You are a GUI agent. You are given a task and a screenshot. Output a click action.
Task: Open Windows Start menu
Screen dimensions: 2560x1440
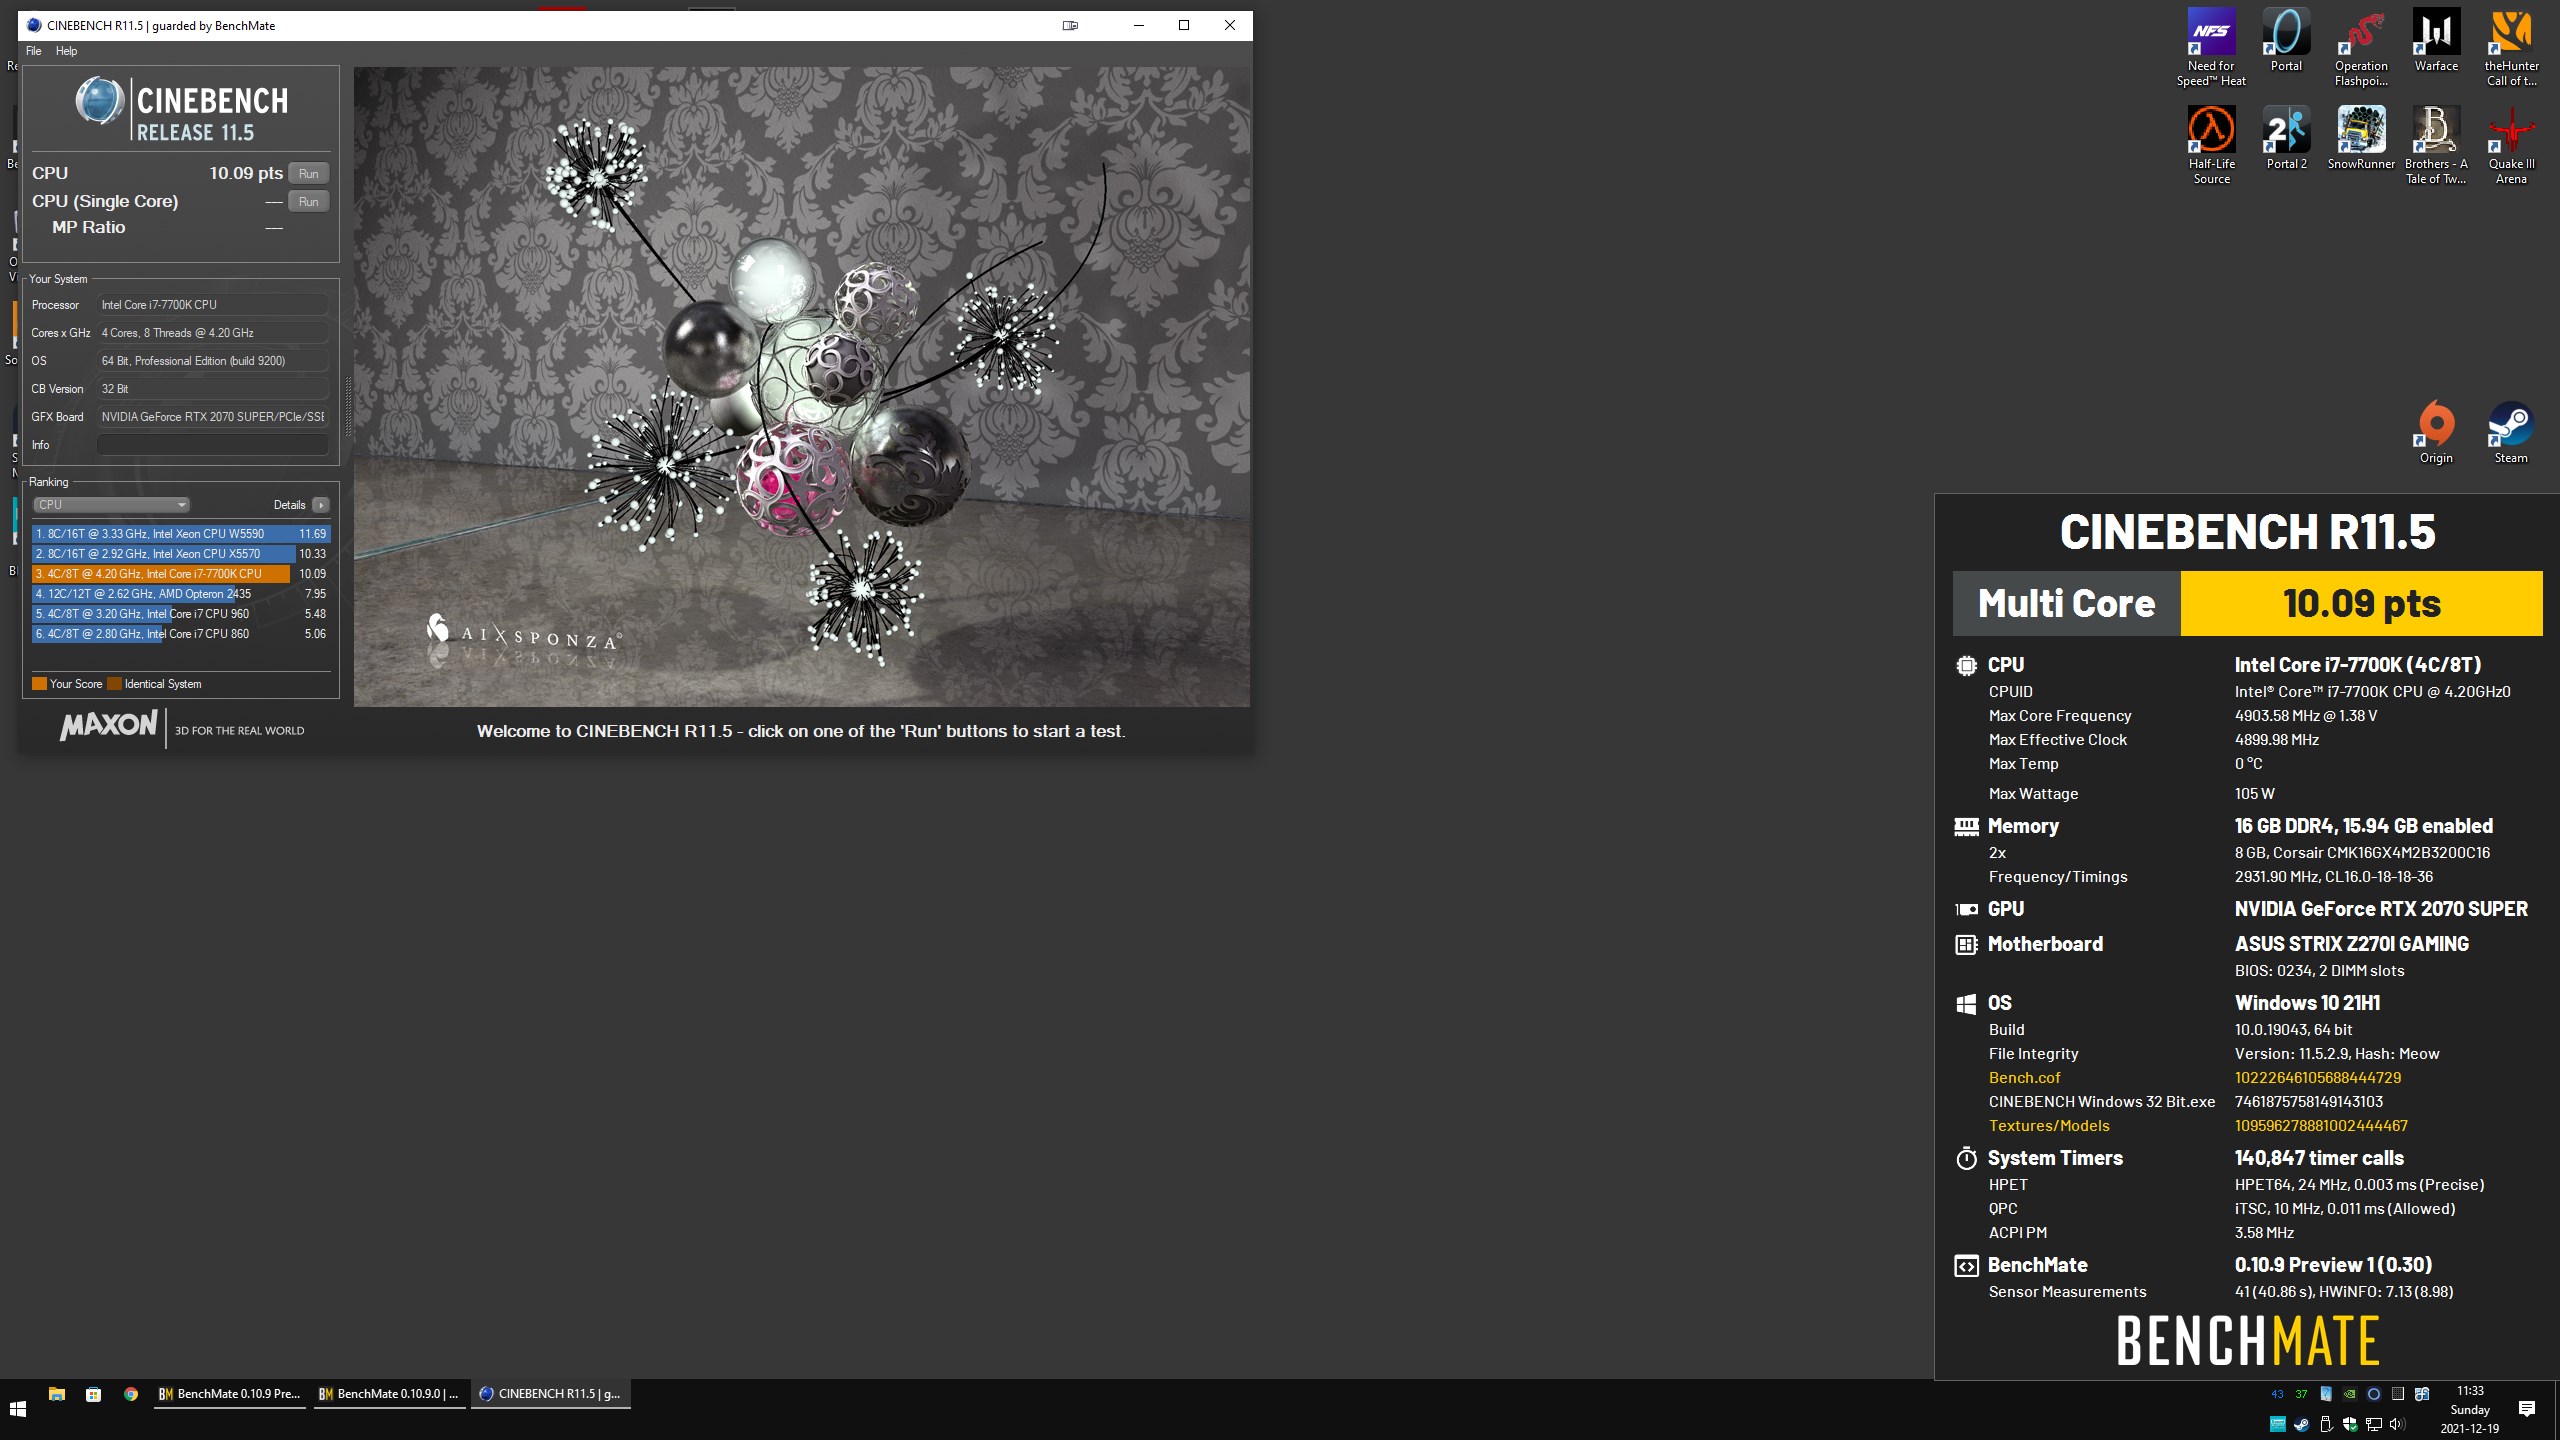click(17, 1409)
